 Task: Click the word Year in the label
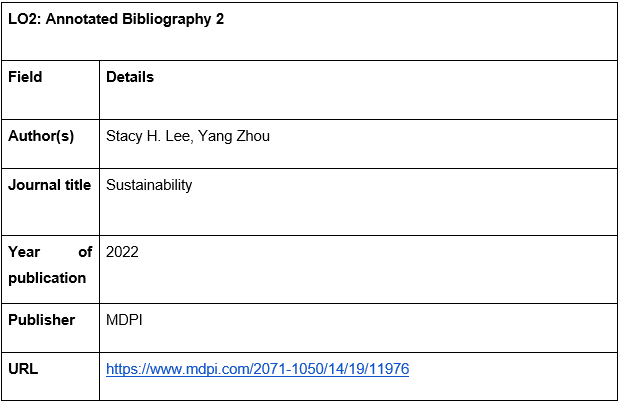pos(24,252)
